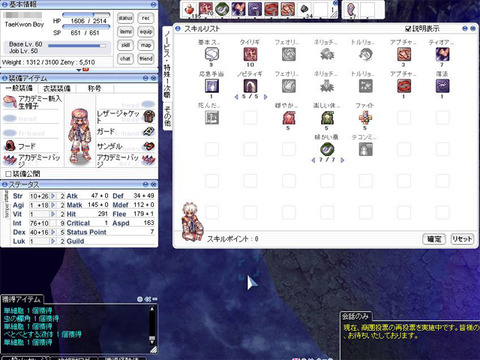Click the Academy hat equipment icon
This screenshot has width=480, height=360.
point(10,102)
